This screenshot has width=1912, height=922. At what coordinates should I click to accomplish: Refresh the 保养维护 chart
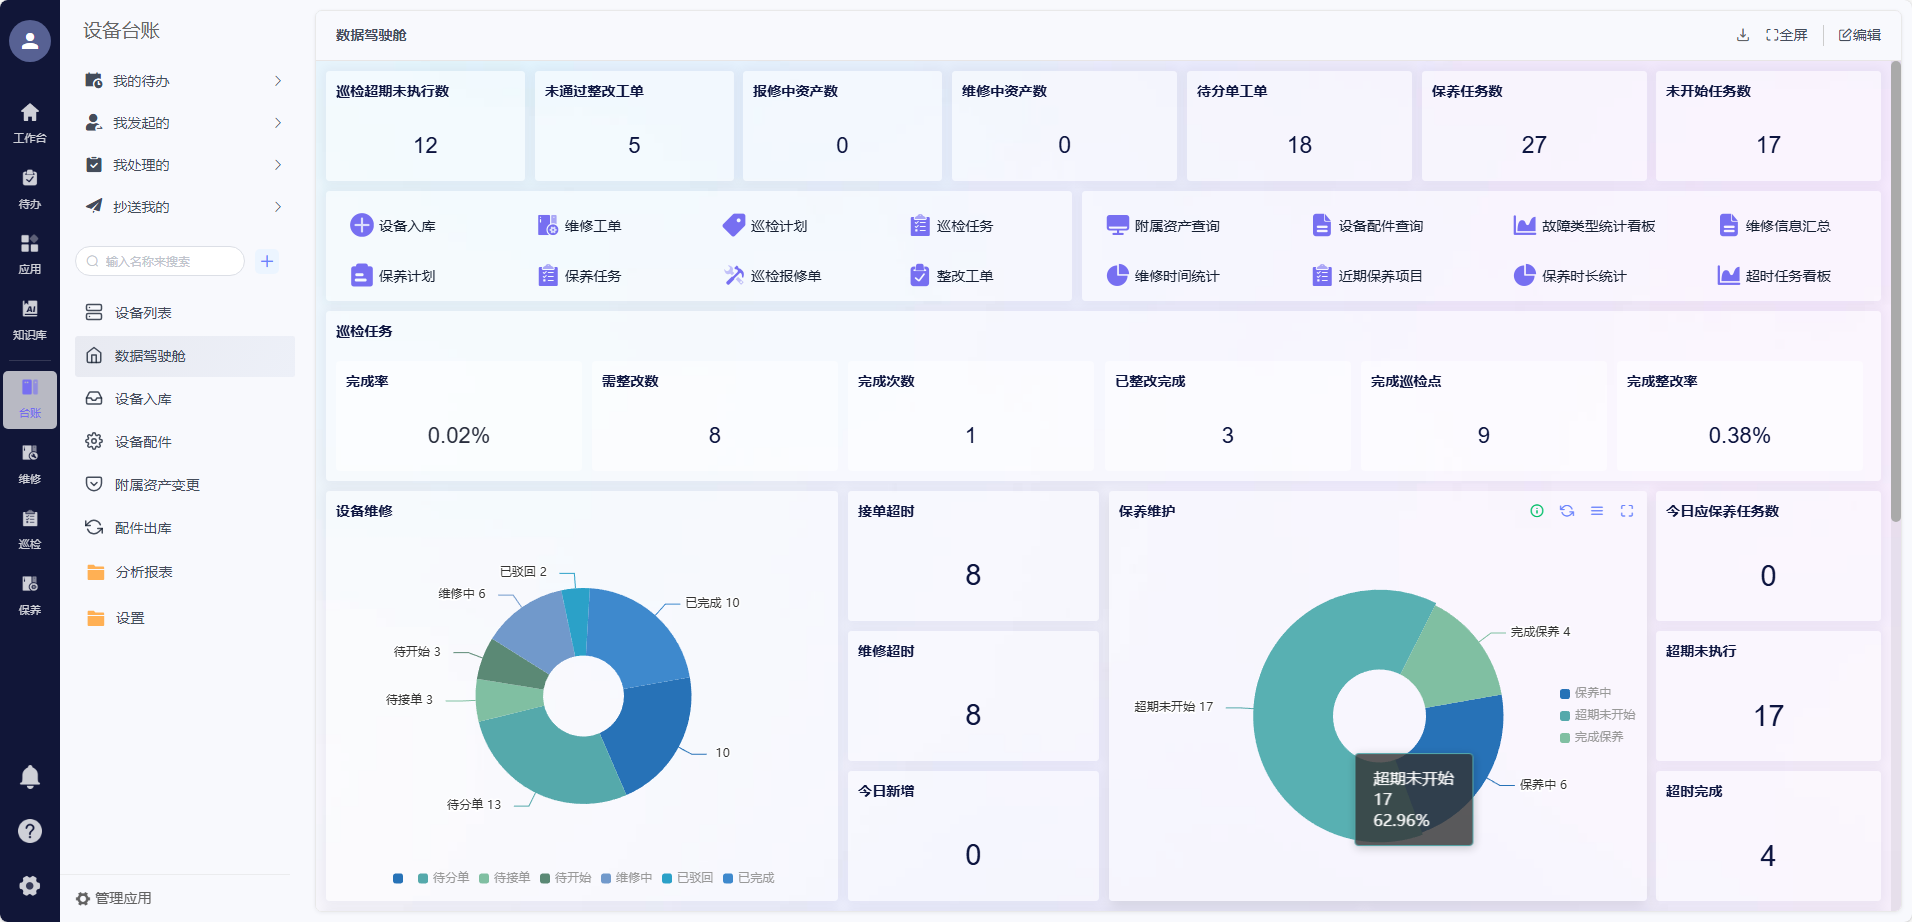tap(1567, 511)
